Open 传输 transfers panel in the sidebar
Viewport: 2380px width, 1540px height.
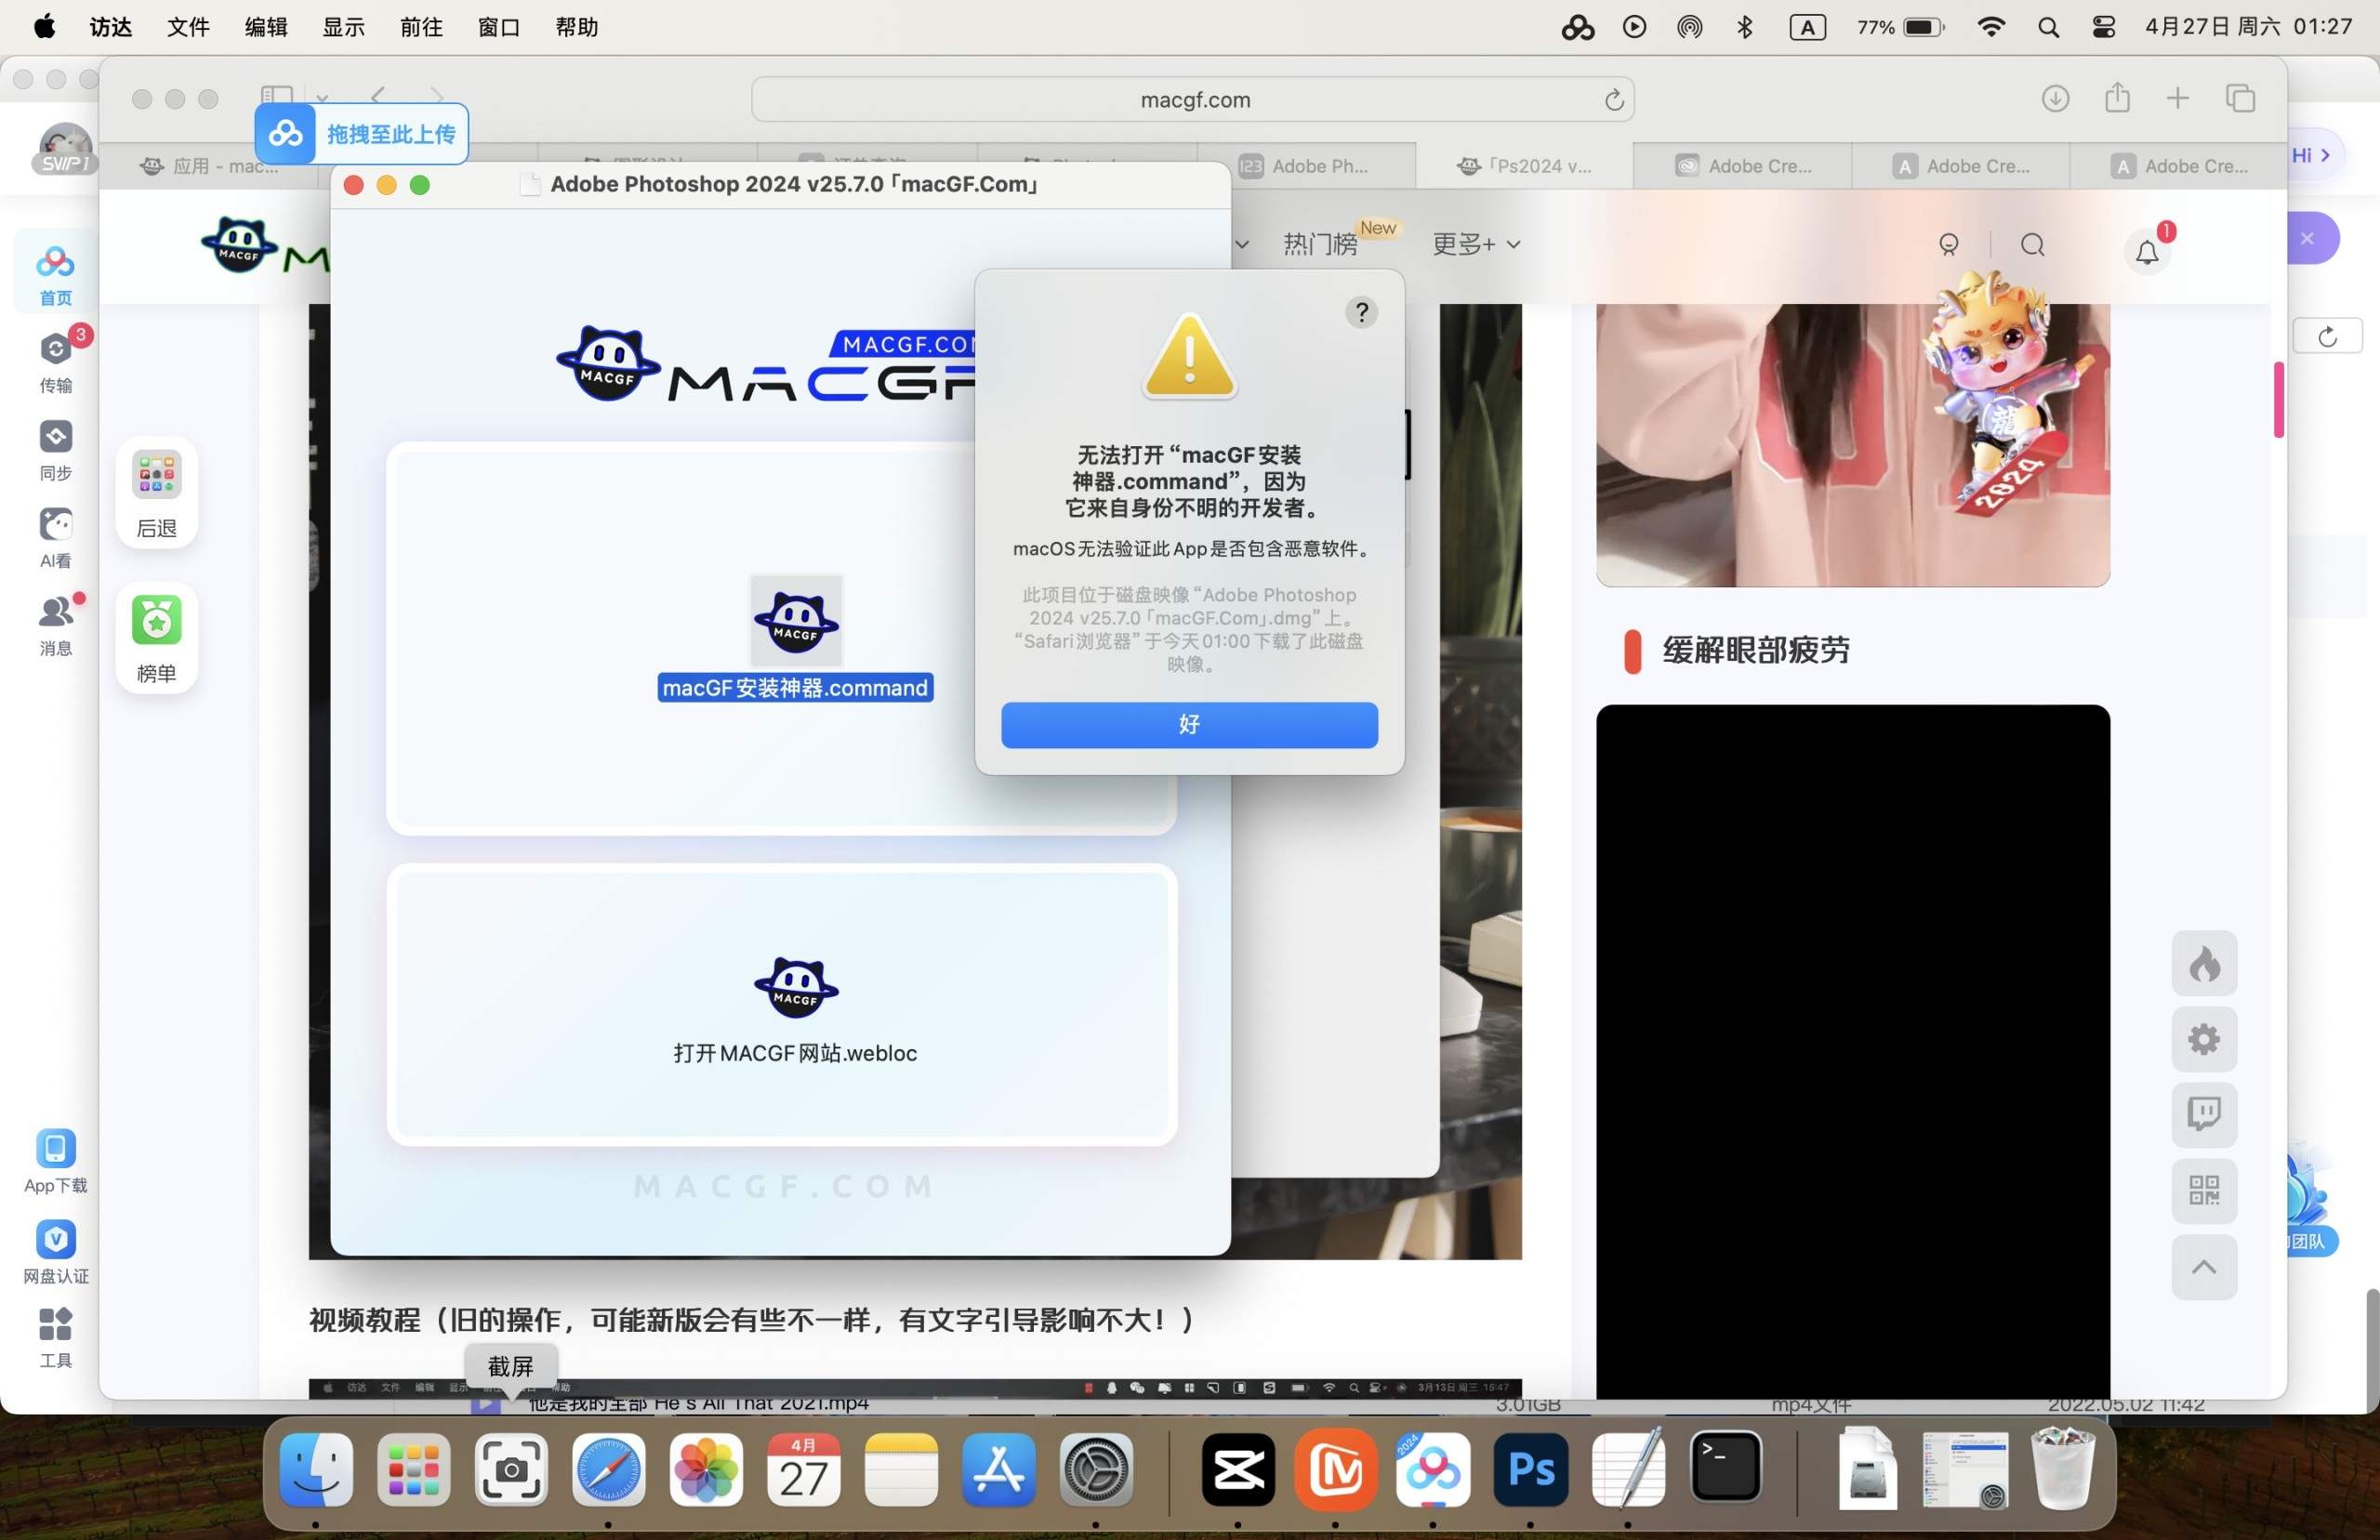pyautogui.click(x=55, y=365)
